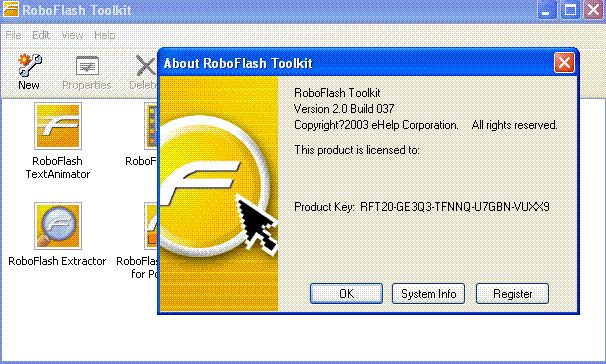
Task: Open the RoboFlash TextAnimator tool icon
Action: [x=58, y=126]
